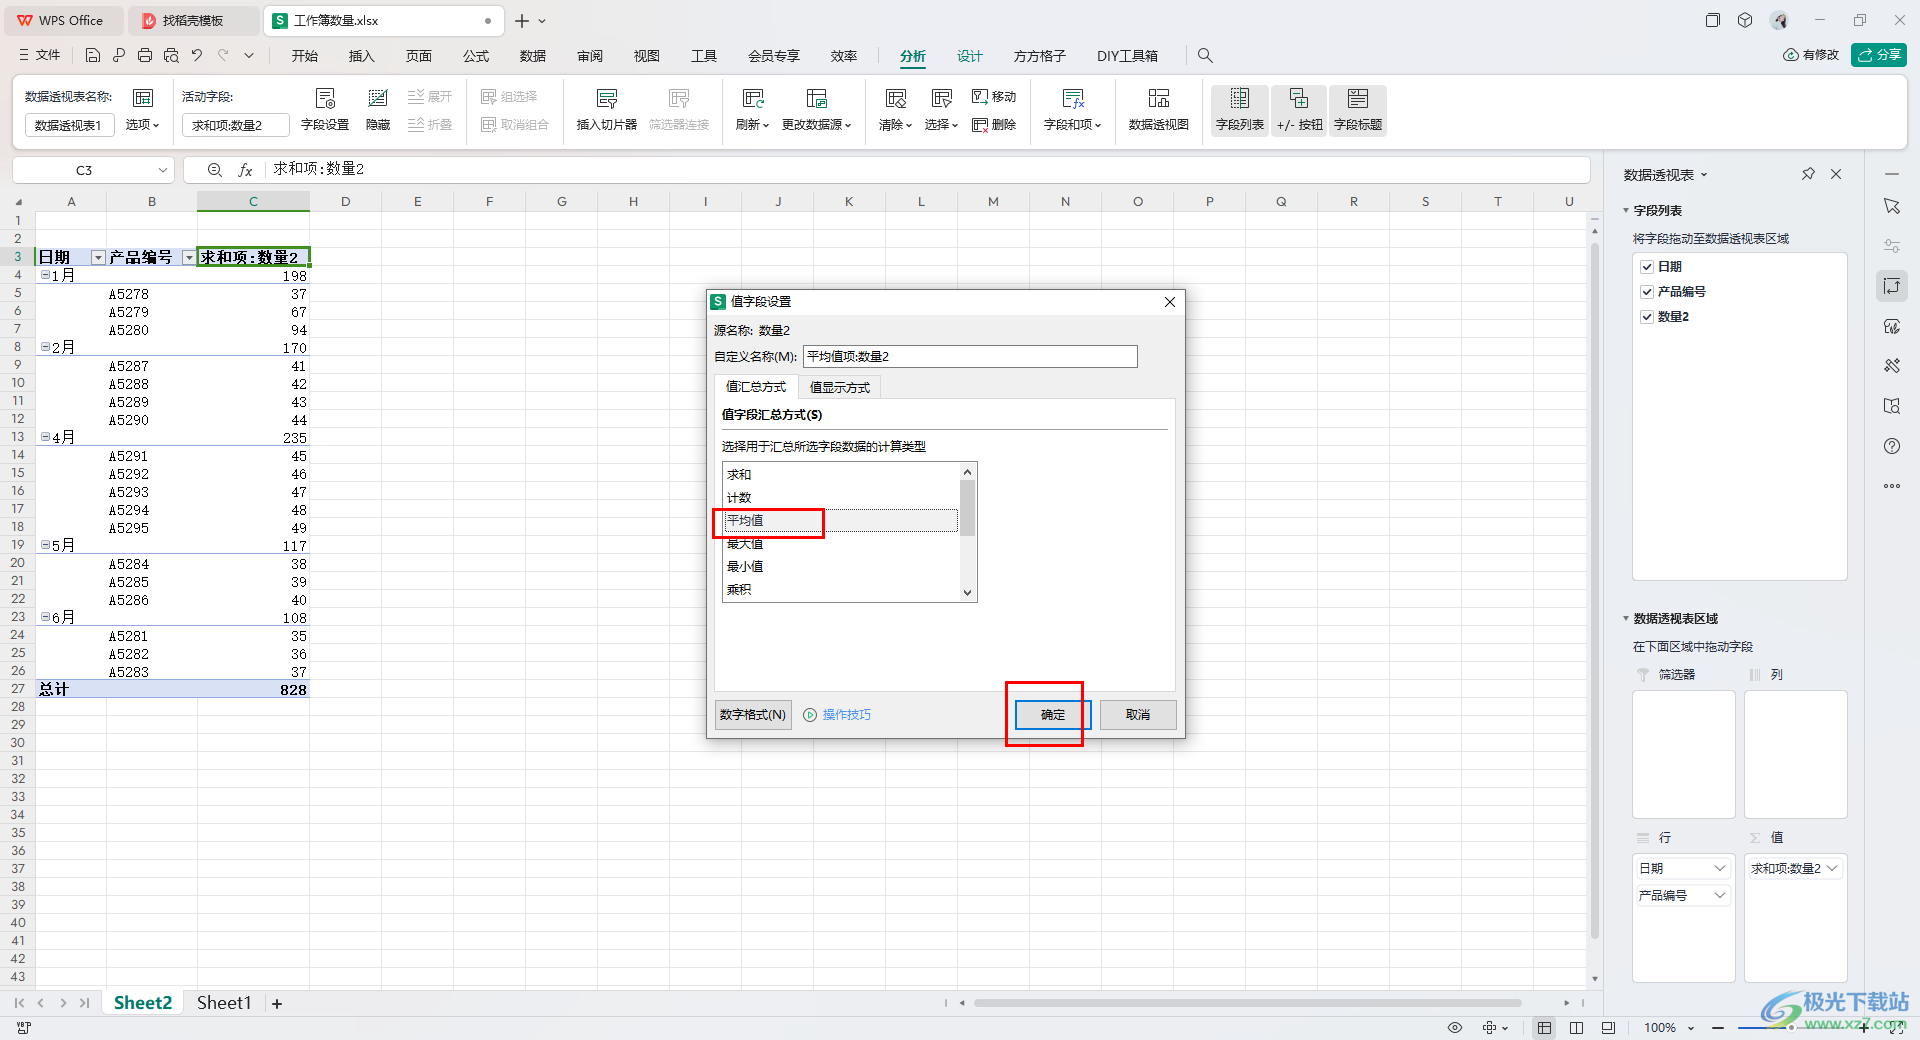Collapse the 2月 group
The image size is (1920, 1040).
point(45,347)
